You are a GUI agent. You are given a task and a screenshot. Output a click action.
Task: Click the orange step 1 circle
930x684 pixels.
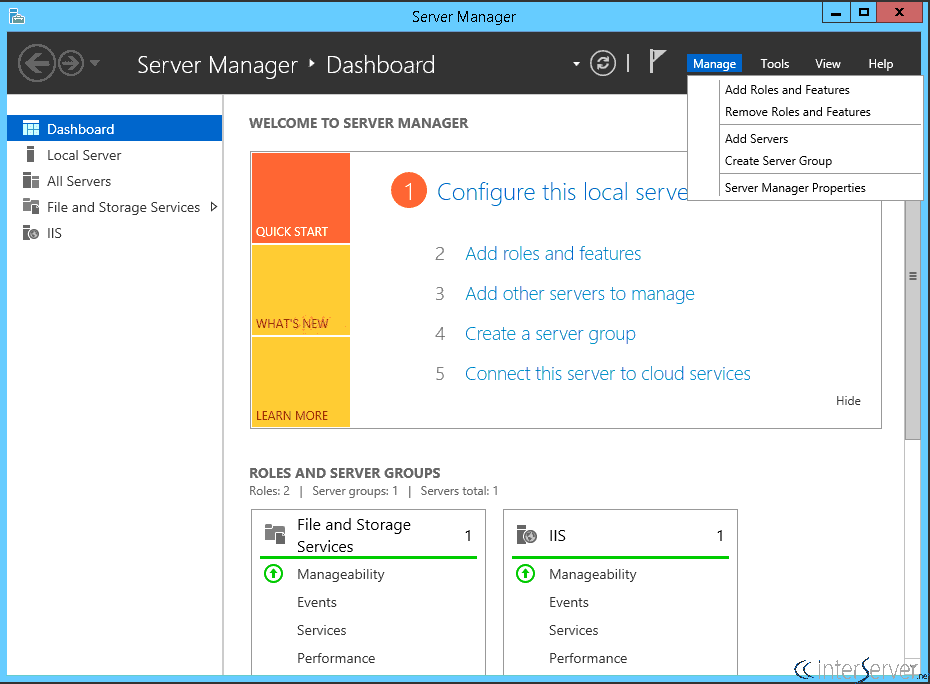point(409,190)
